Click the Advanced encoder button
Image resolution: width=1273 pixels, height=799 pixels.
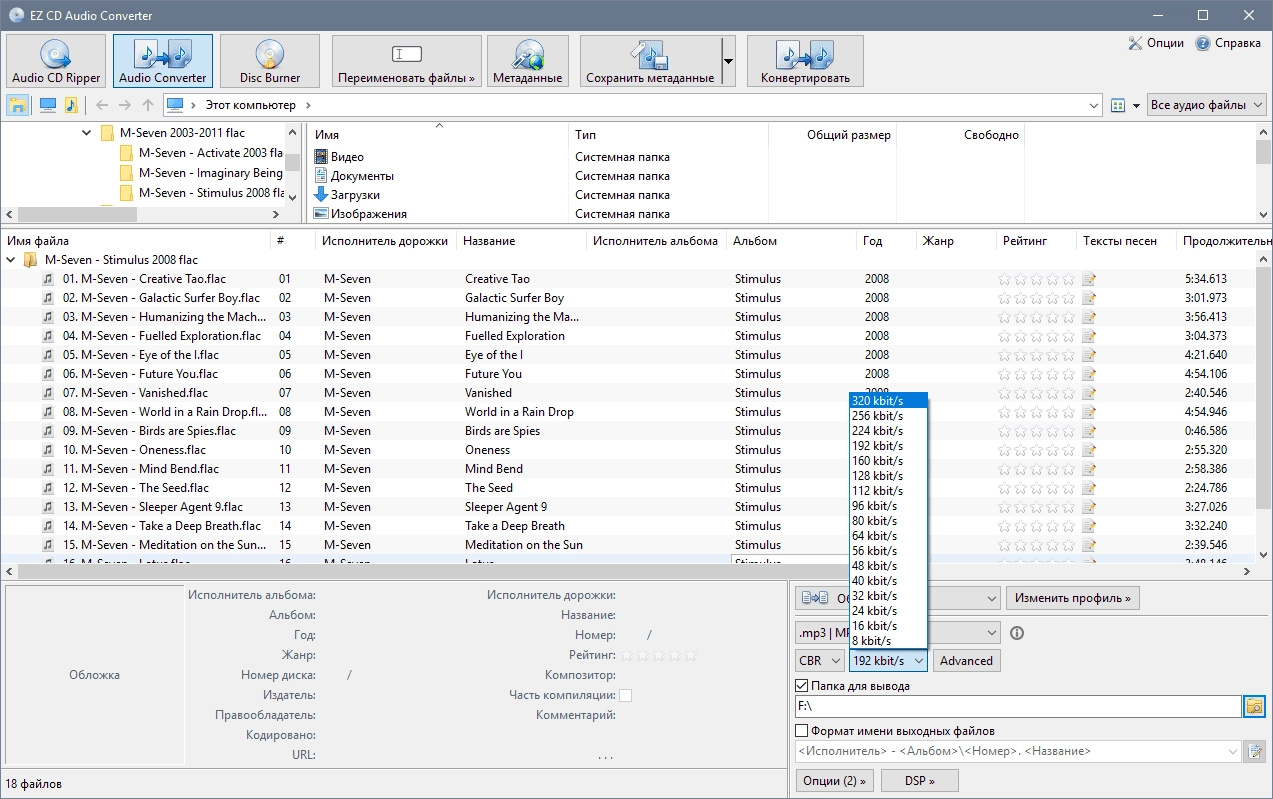[966, 660]
